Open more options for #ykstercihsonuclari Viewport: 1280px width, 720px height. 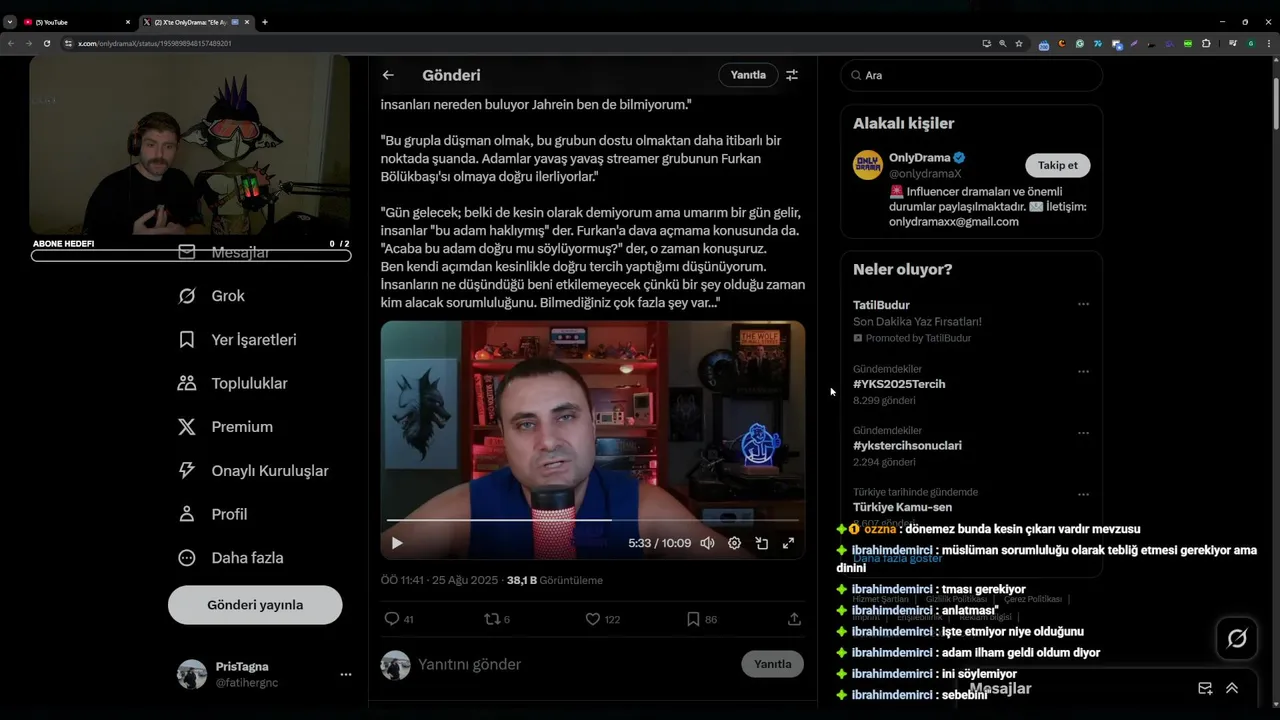coord(1083,433)
